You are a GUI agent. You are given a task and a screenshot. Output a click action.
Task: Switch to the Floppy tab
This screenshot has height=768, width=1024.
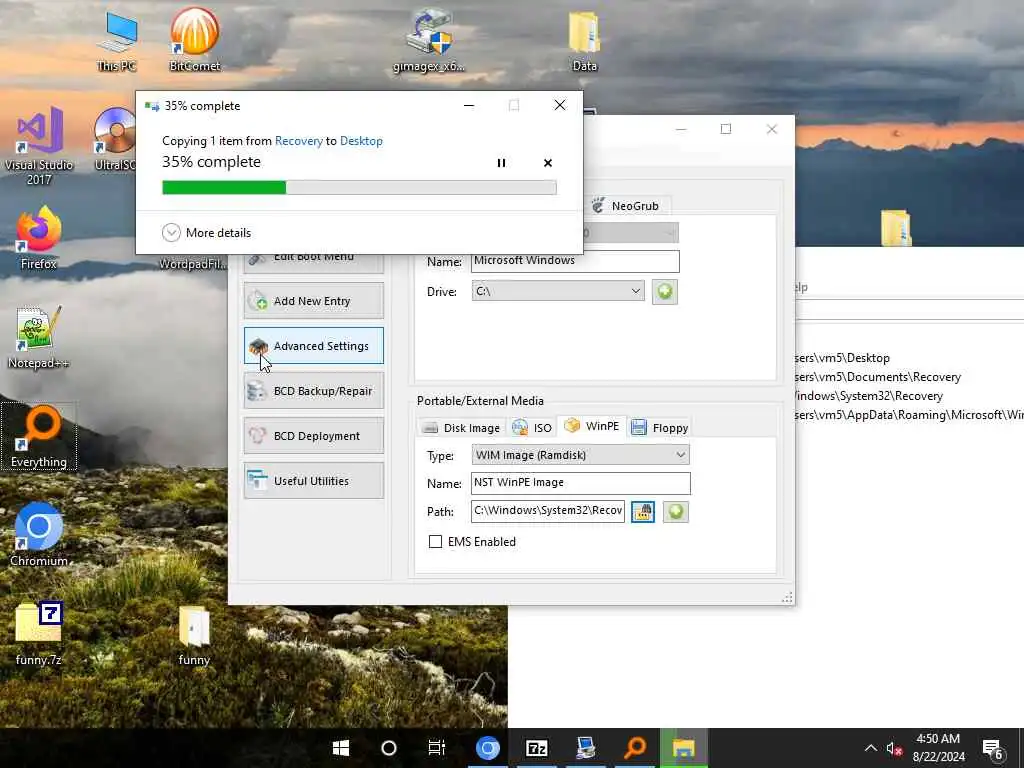click(660, 428)
